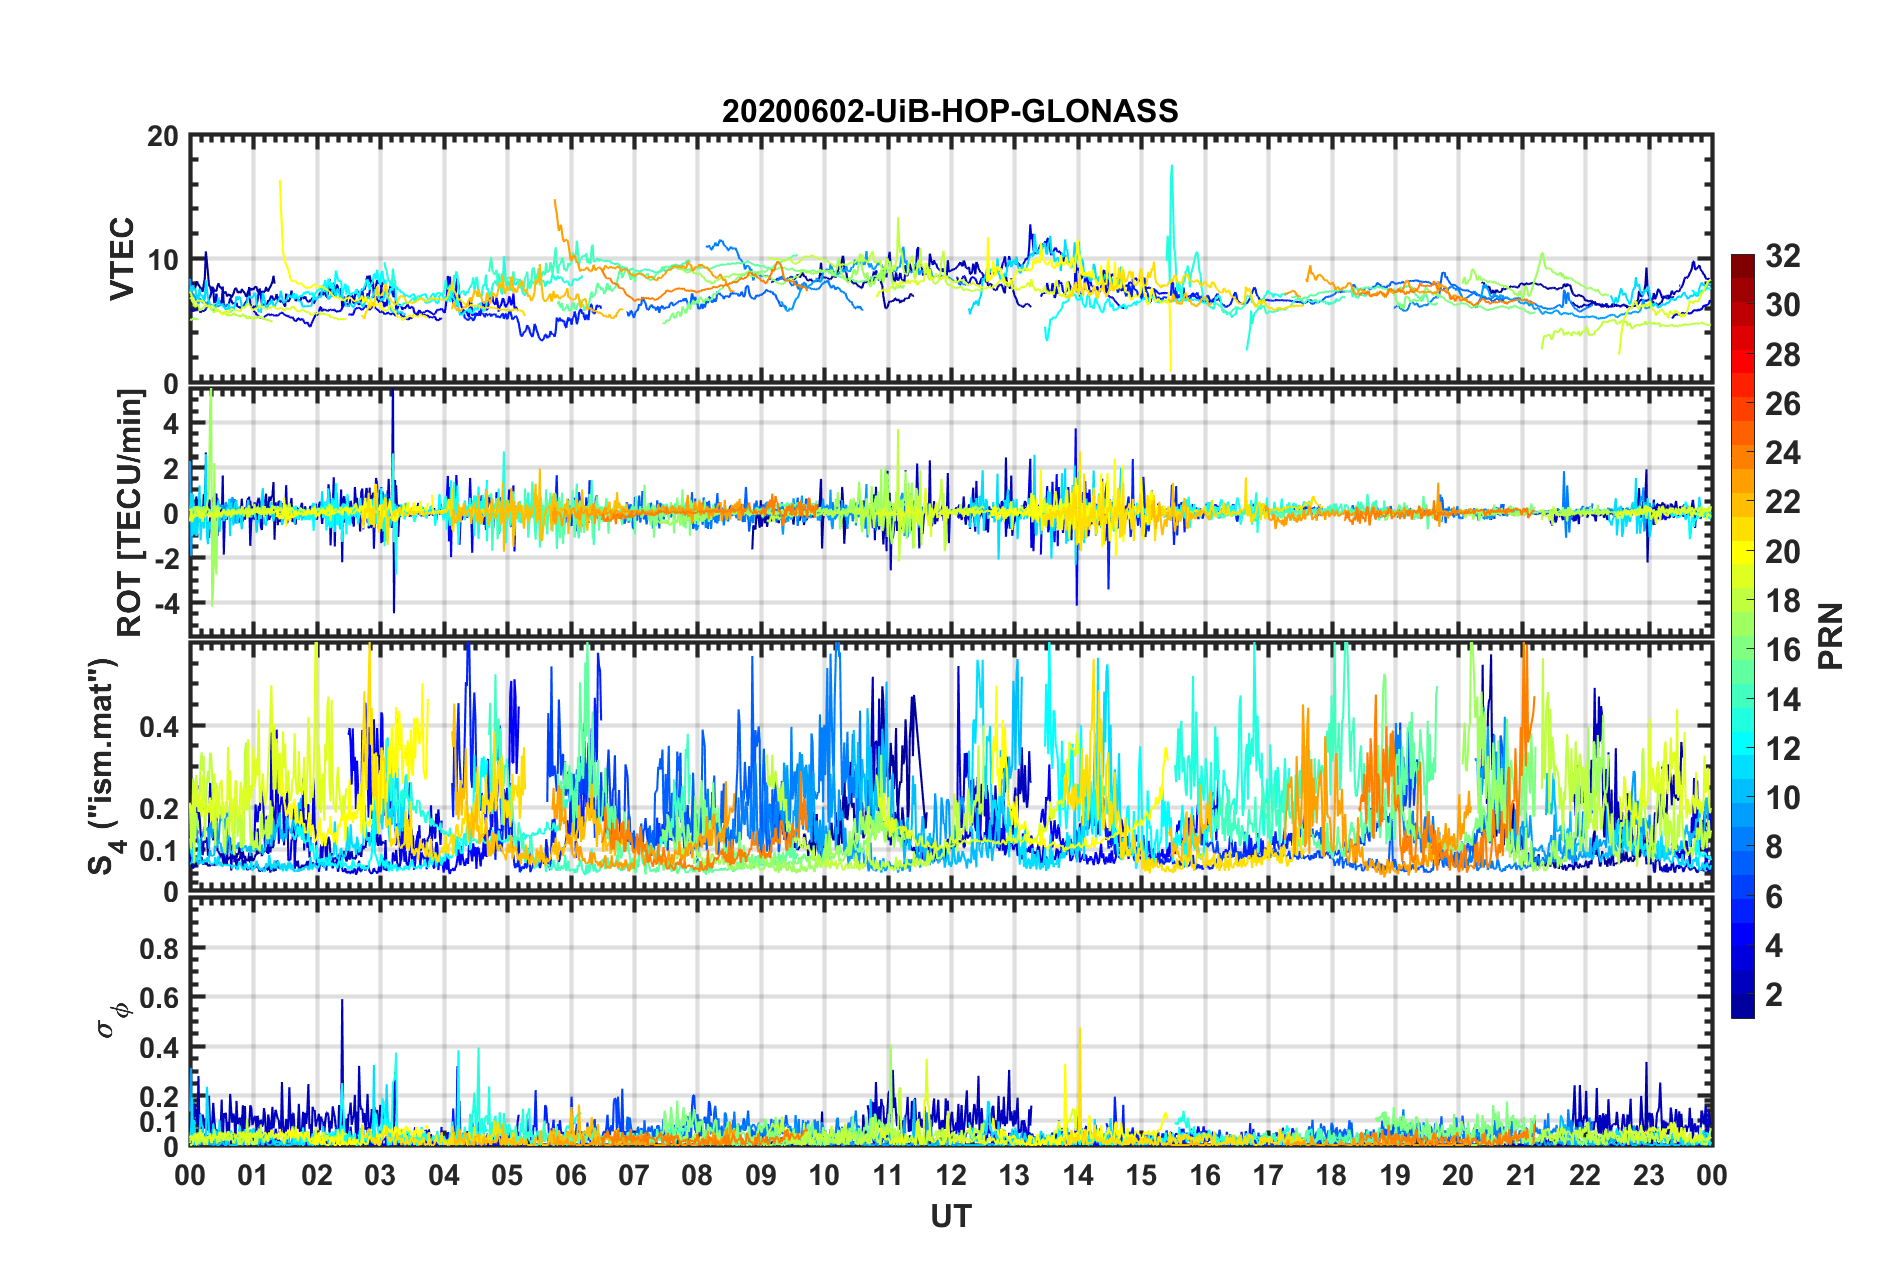Click the colorbar tick label 24
1902x1272 pixels.
1782,453
